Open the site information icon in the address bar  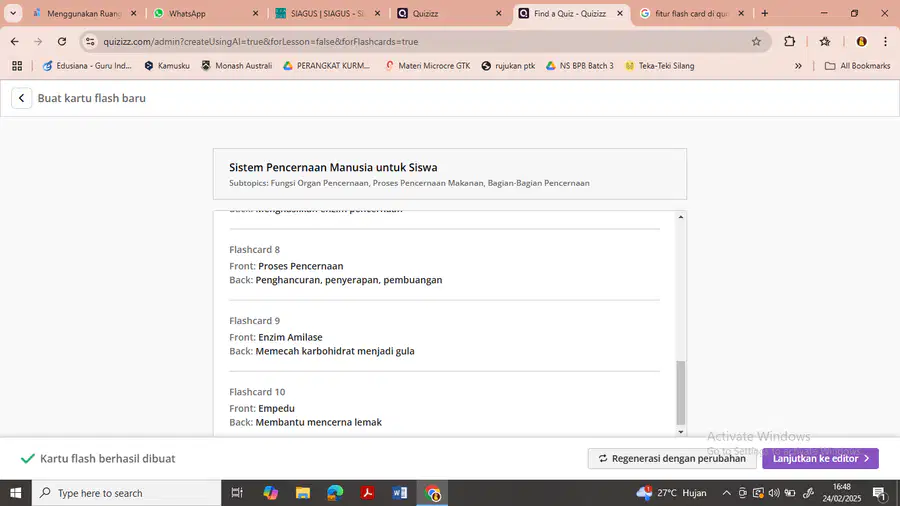pyautogui.click(x=90, y=41)
